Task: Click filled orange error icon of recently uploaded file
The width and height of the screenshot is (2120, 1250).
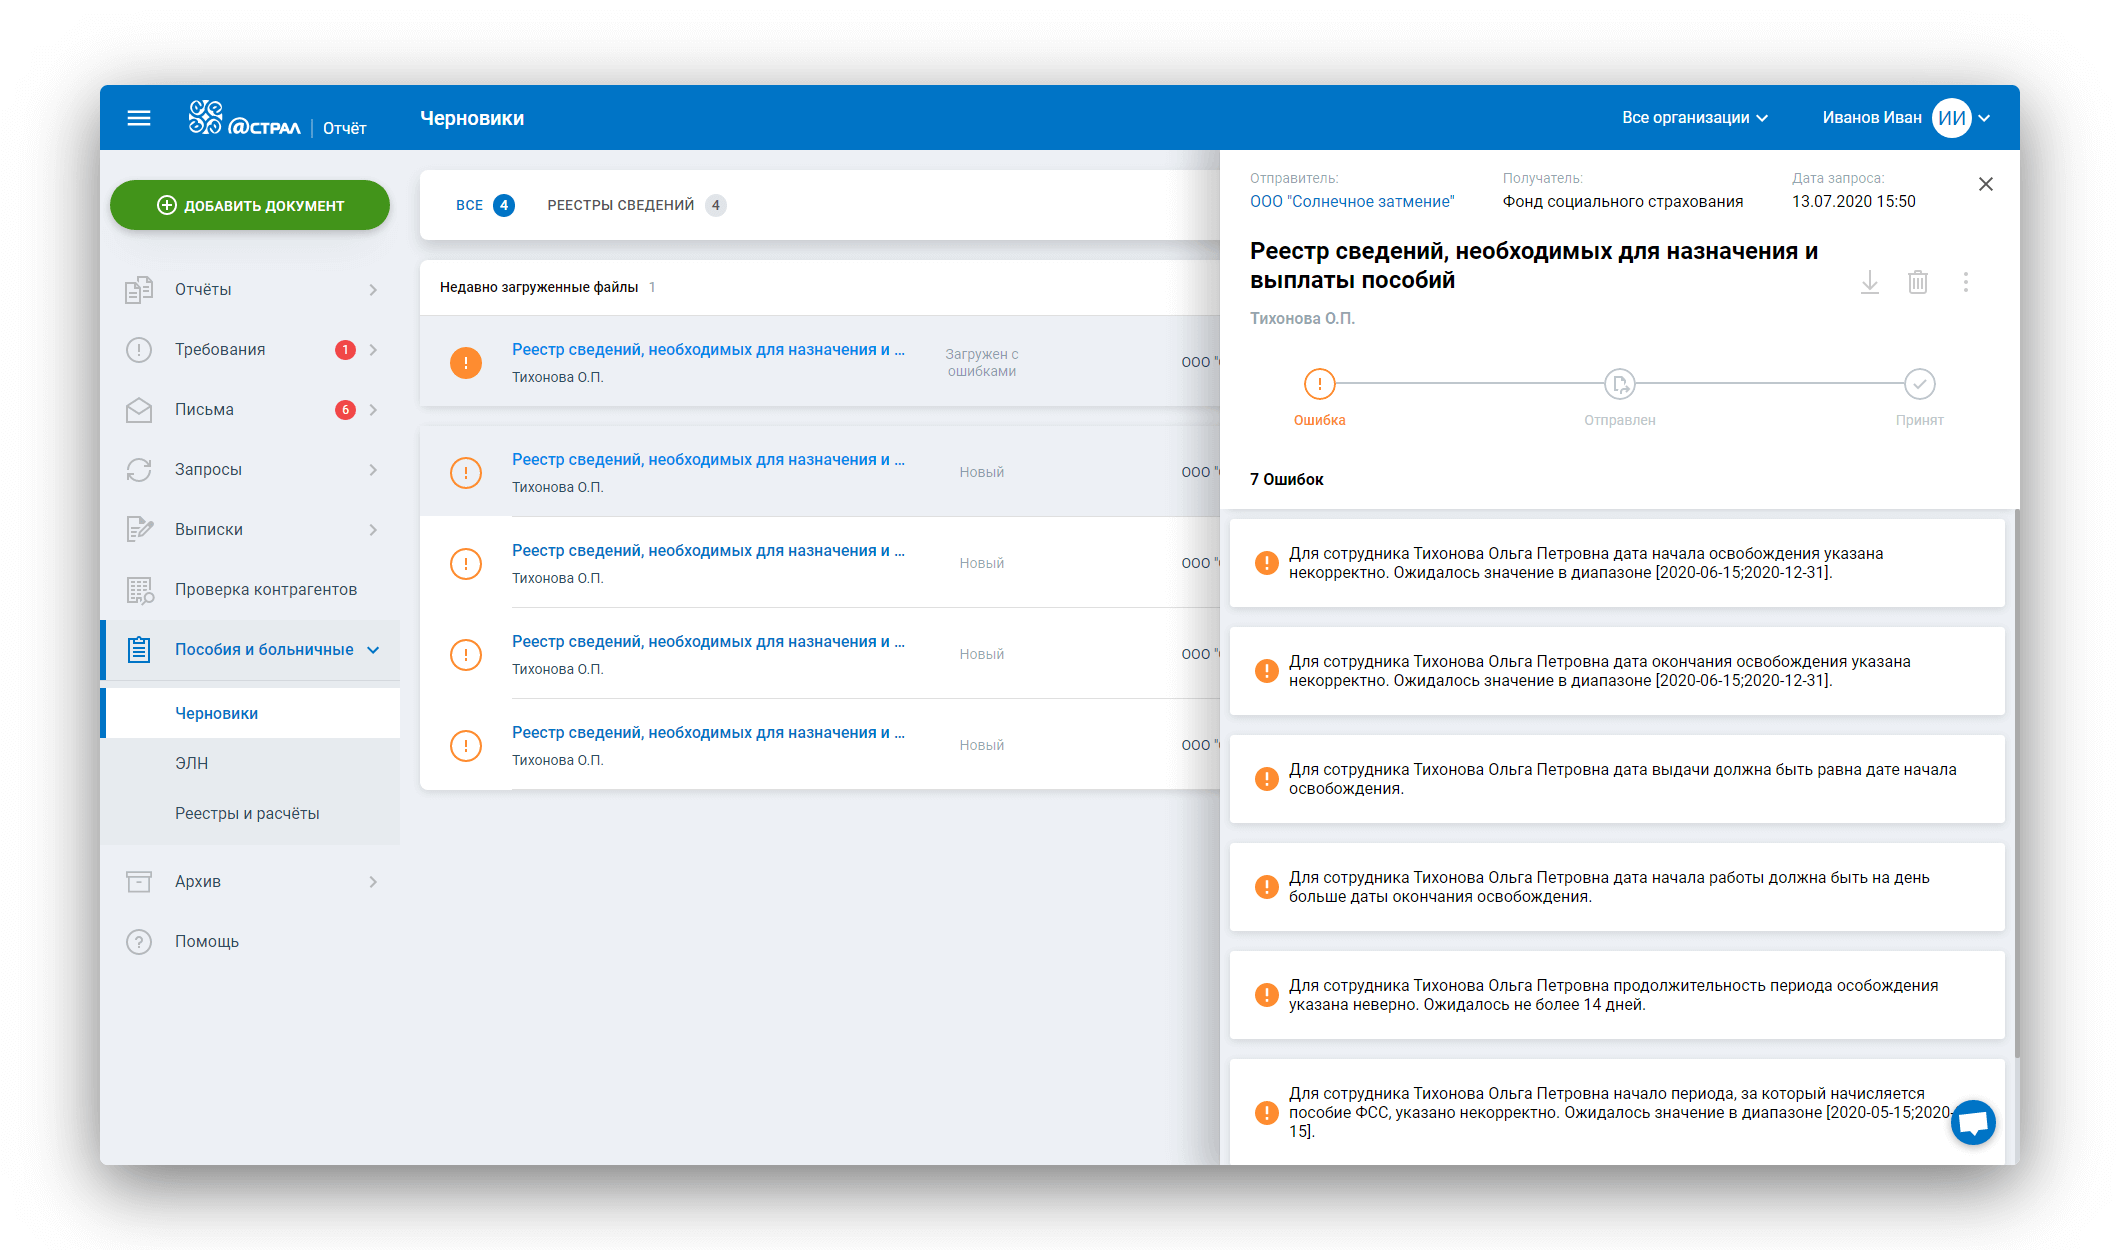Action: tap(466, 362)
